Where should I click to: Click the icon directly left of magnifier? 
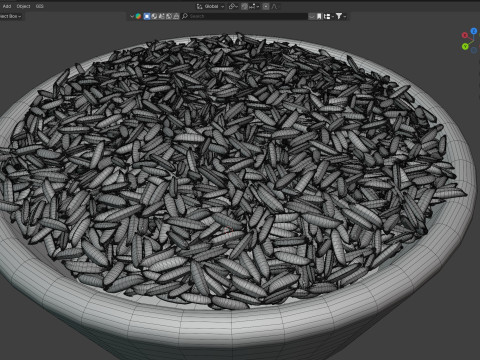(x=176, y=16)
